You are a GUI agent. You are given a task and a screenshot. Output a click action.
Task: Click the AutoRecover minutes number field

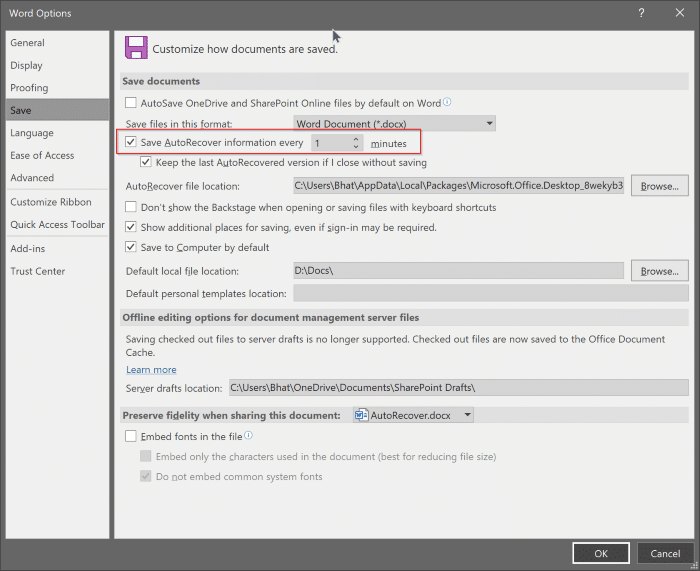coord(331,143)
